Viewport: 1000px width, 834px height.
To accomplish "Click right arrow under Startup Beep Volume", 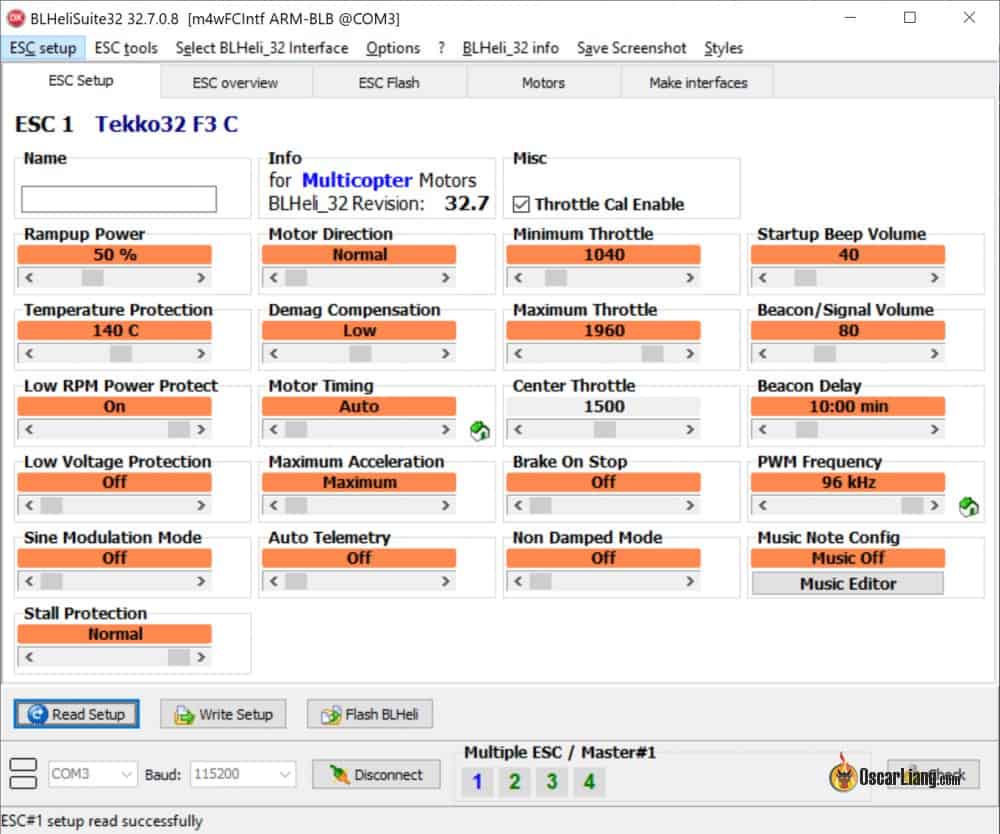I will [934, 277].
